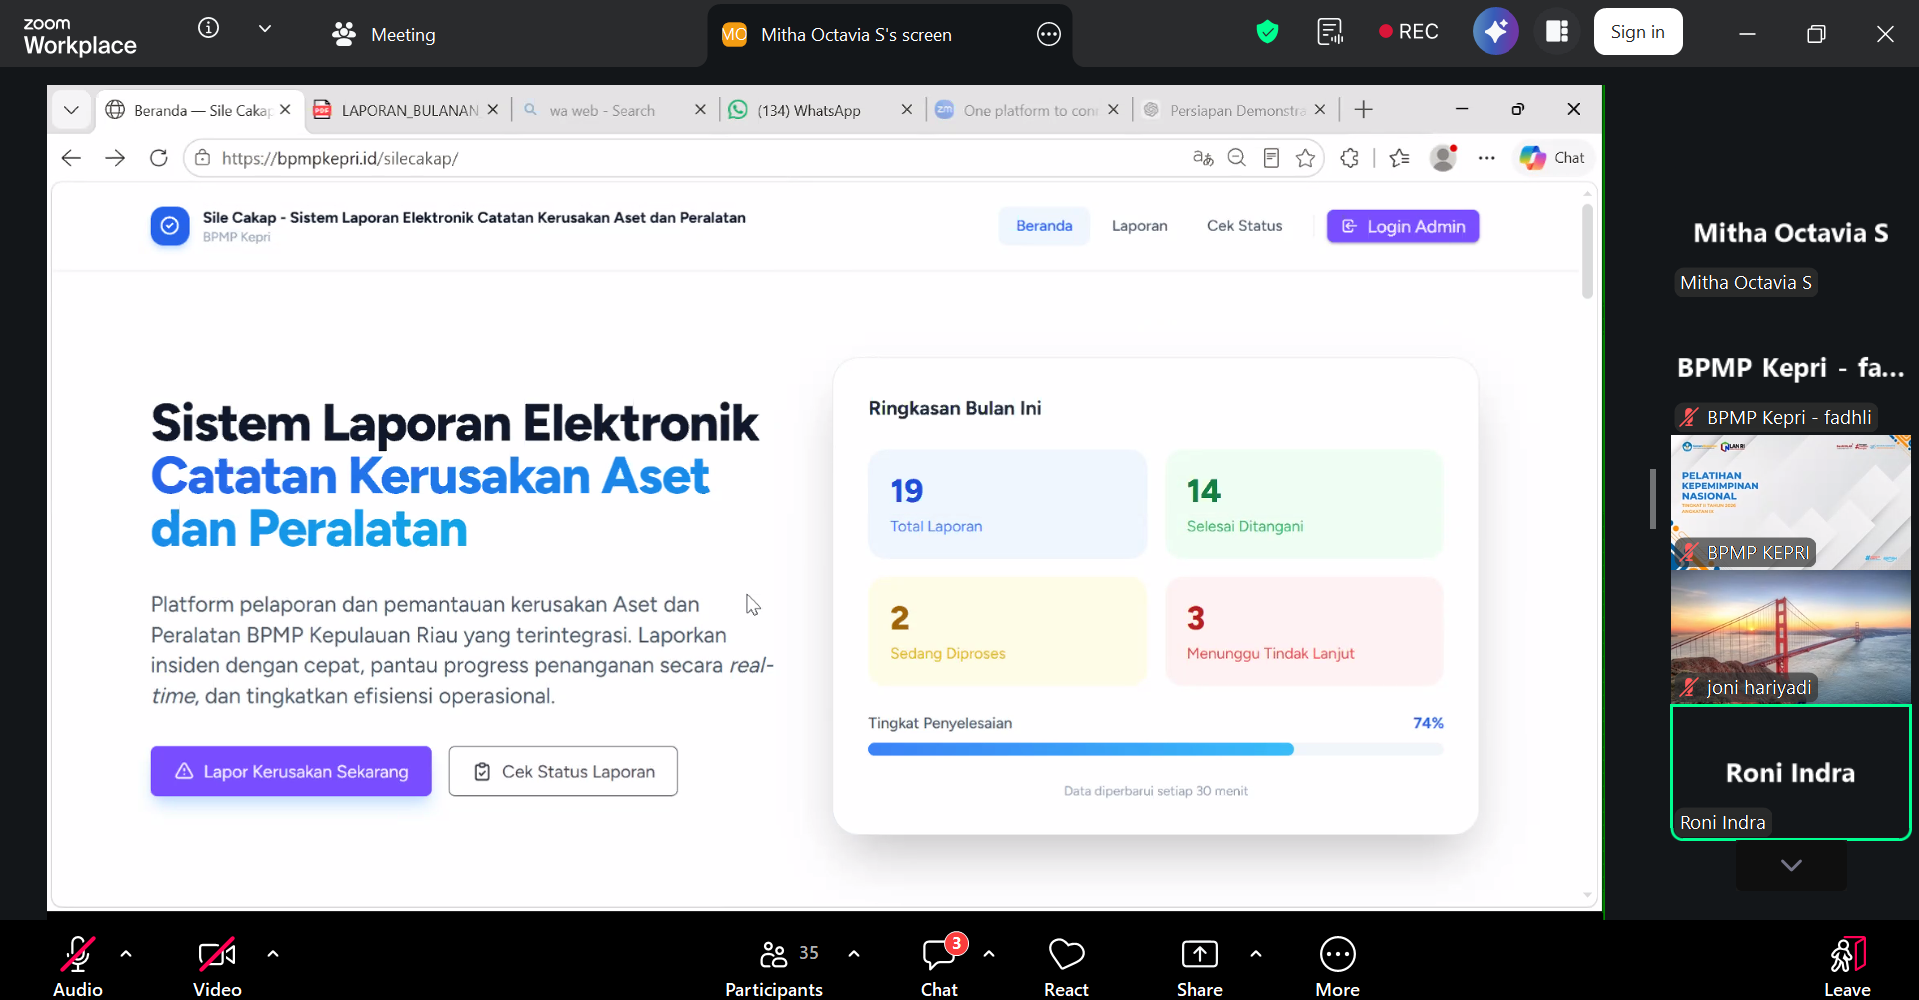Click the browser favorites star icon
1919x1000 pixels.
click(x=1305, y=158)
